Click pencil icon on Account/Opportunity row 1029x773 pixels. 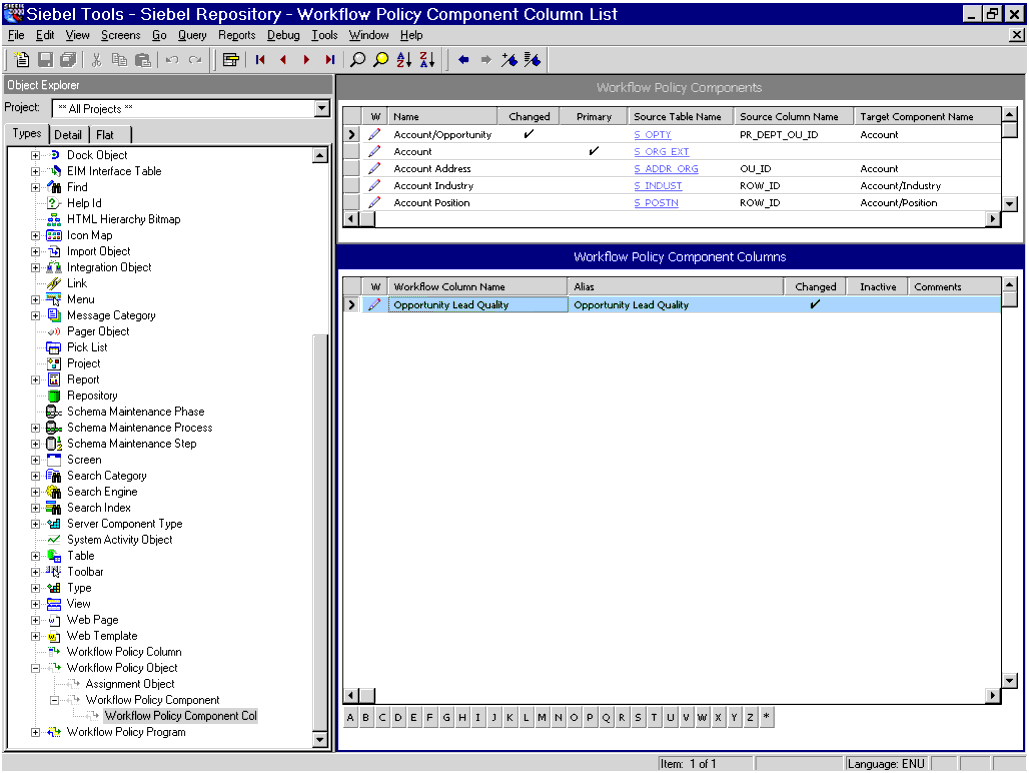[374, 134]
